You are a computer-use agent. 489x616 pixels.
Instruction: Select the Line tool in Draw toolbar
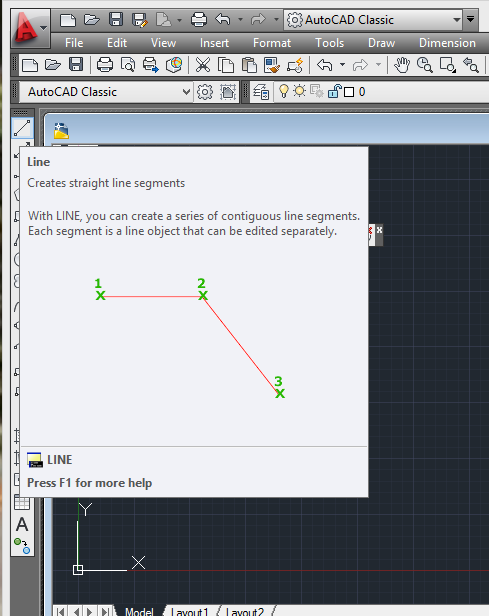[x=22, y=128]
